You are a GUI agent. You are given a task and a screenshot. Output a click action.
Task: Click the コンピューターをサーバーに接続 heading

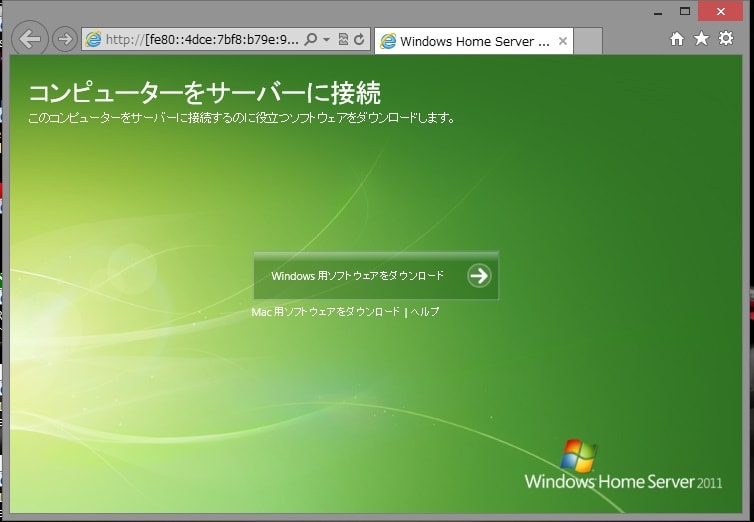tap(205, 93)
